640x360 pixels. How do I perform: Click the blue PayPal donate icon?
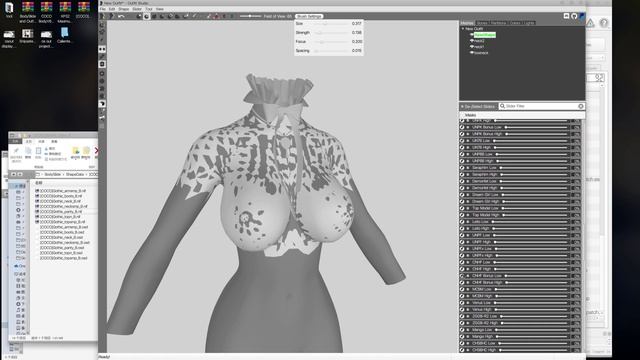point(582,16)
